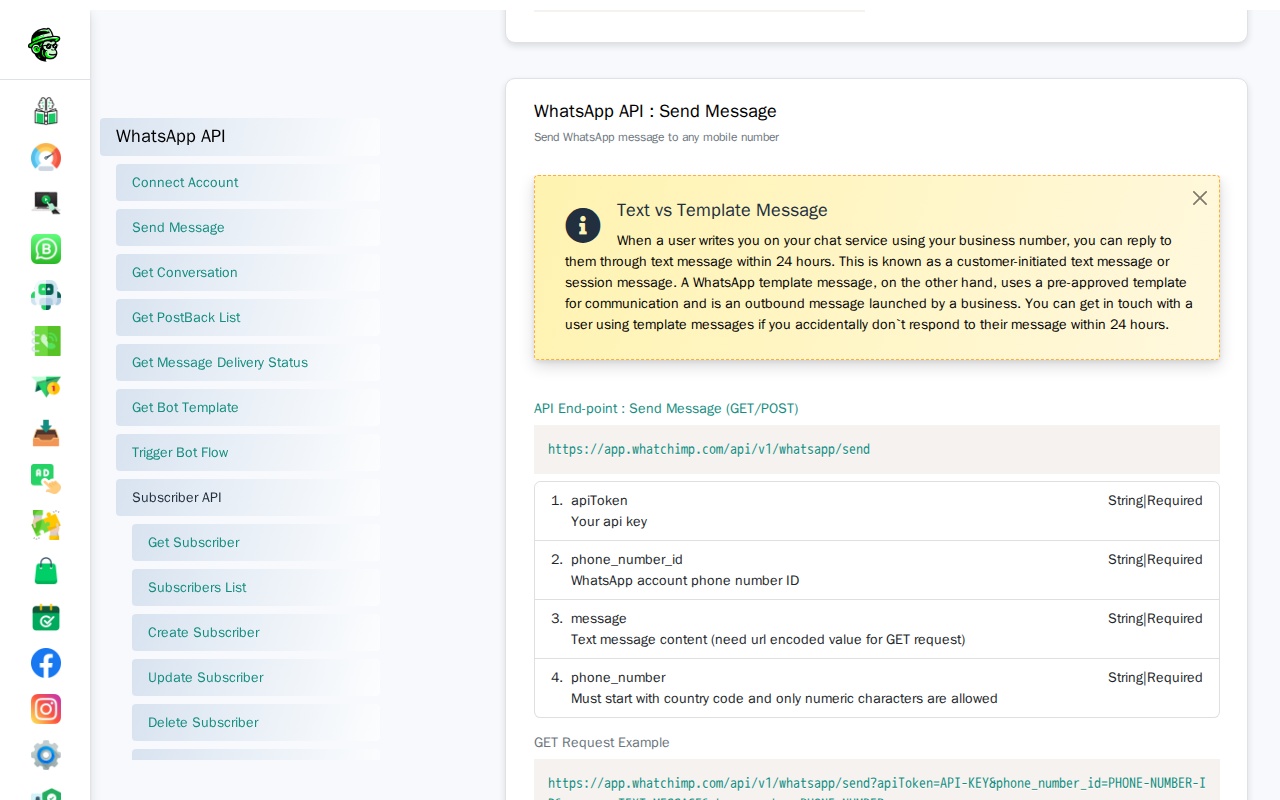Select the Get Bot Template item

(x=248, y=408)
